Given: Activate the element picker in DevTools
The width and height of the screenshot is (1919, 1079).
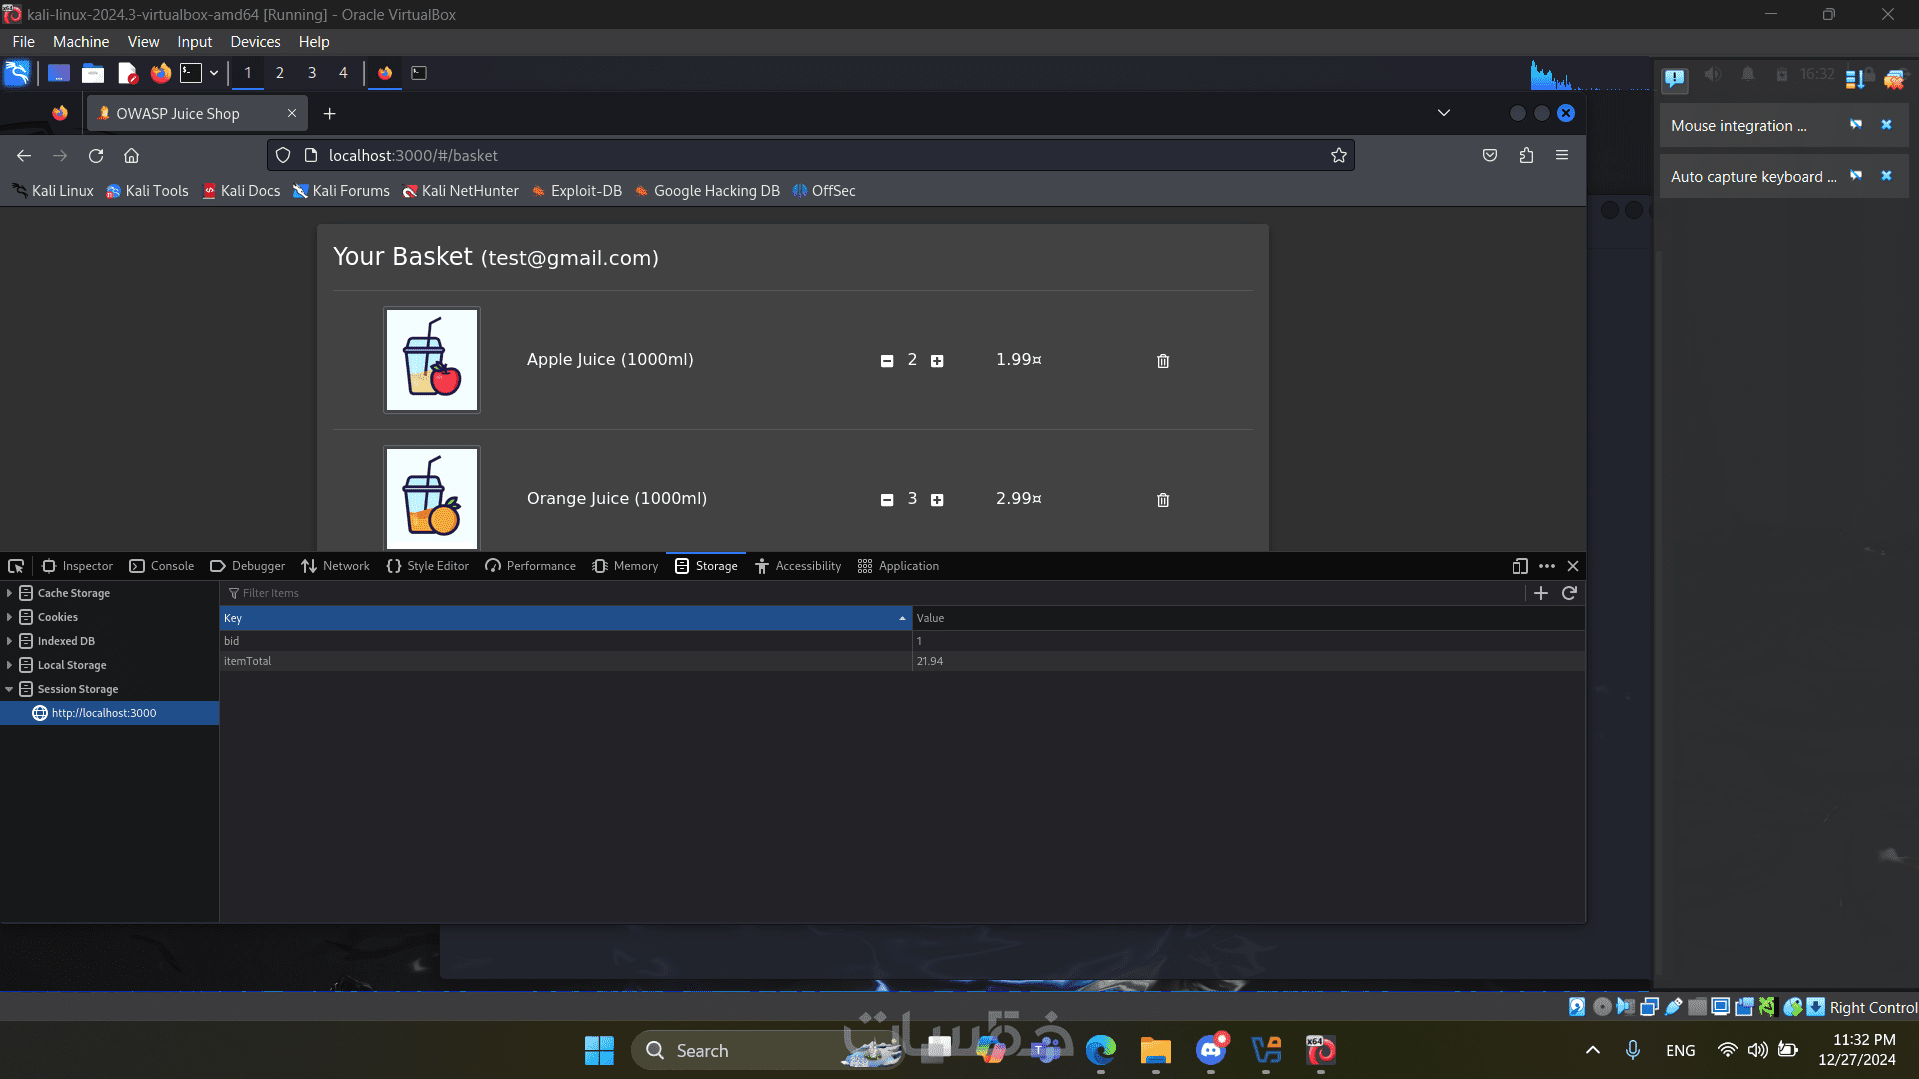Looking at the screenshot, I should point(16,566).
